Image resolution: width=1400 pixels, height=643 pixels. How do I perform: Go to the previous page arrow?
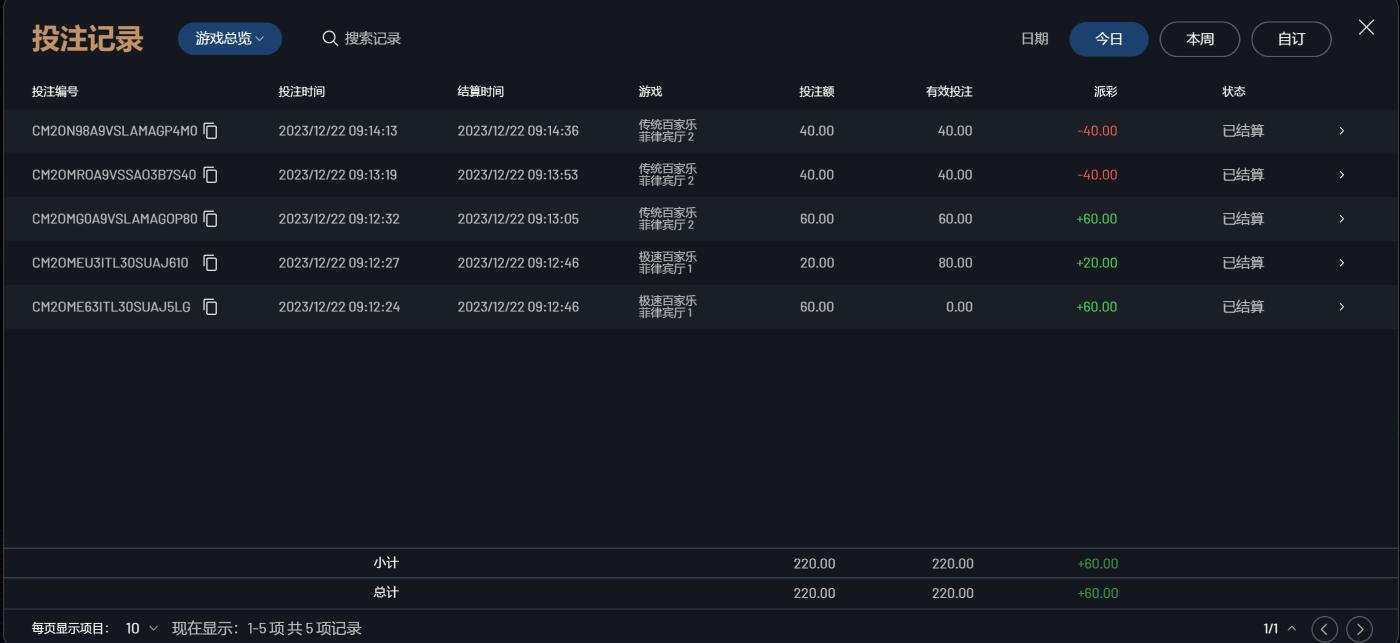point(1325,629)
